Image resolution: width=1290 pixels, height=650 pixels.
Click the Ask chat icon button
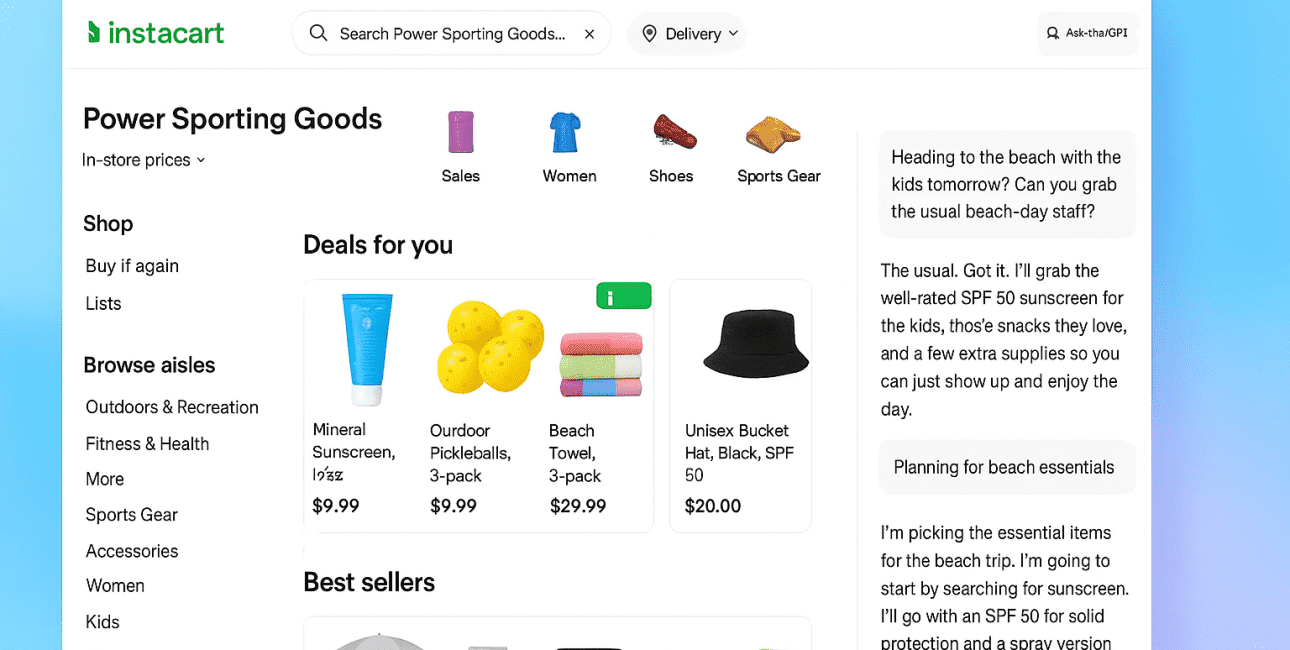pos(1052,33)
